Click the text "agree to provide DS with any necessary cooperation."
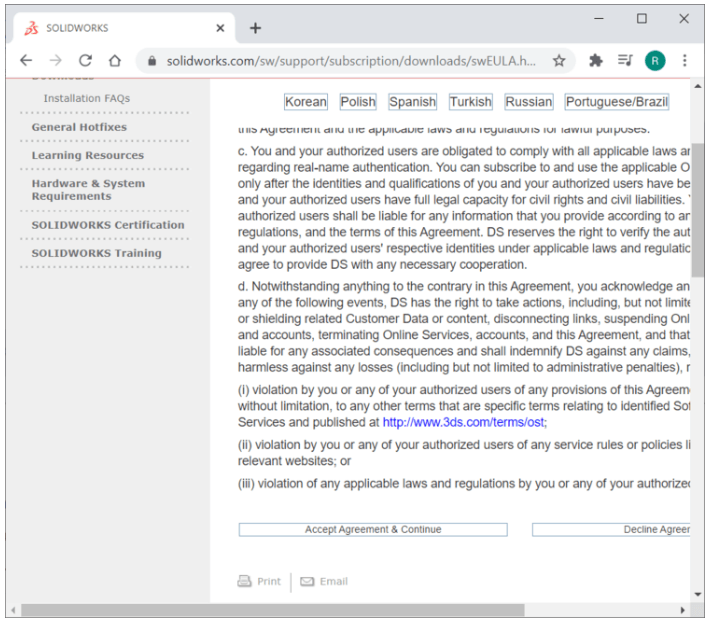The height and width of the screenshot is (623, 709). coord(383,264)
